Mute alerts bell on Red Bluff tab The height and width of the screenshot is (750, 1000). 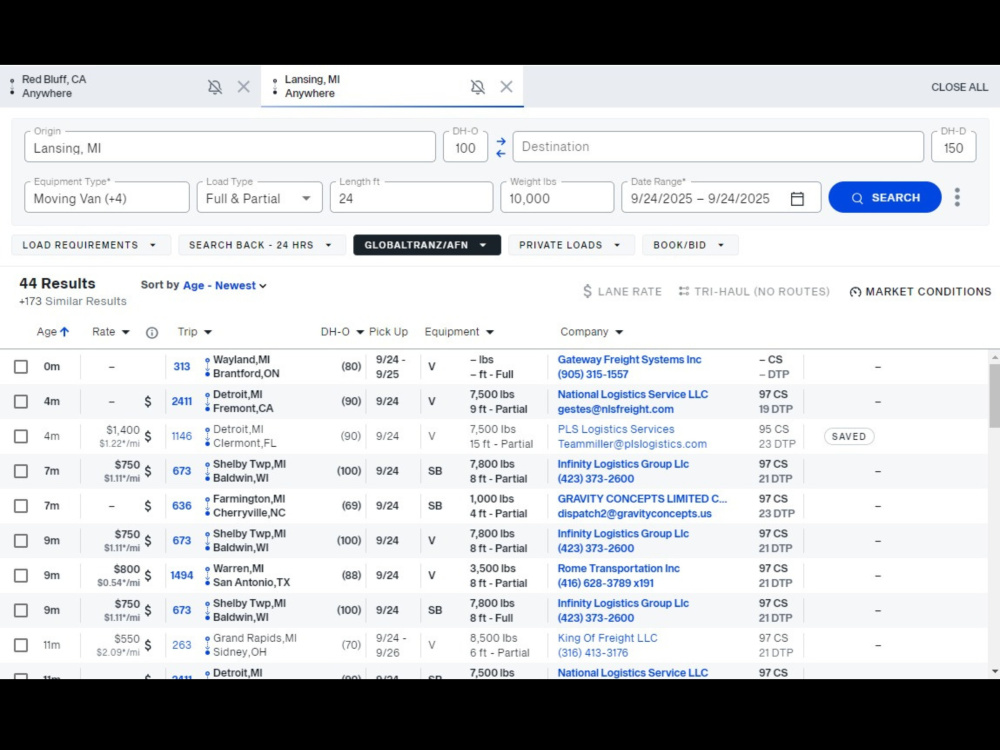[215, 87]
